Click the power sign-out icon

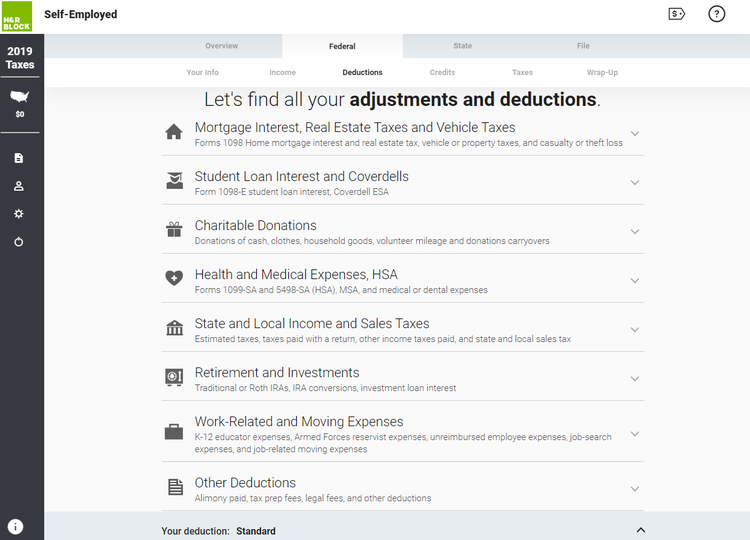[19, 242]
